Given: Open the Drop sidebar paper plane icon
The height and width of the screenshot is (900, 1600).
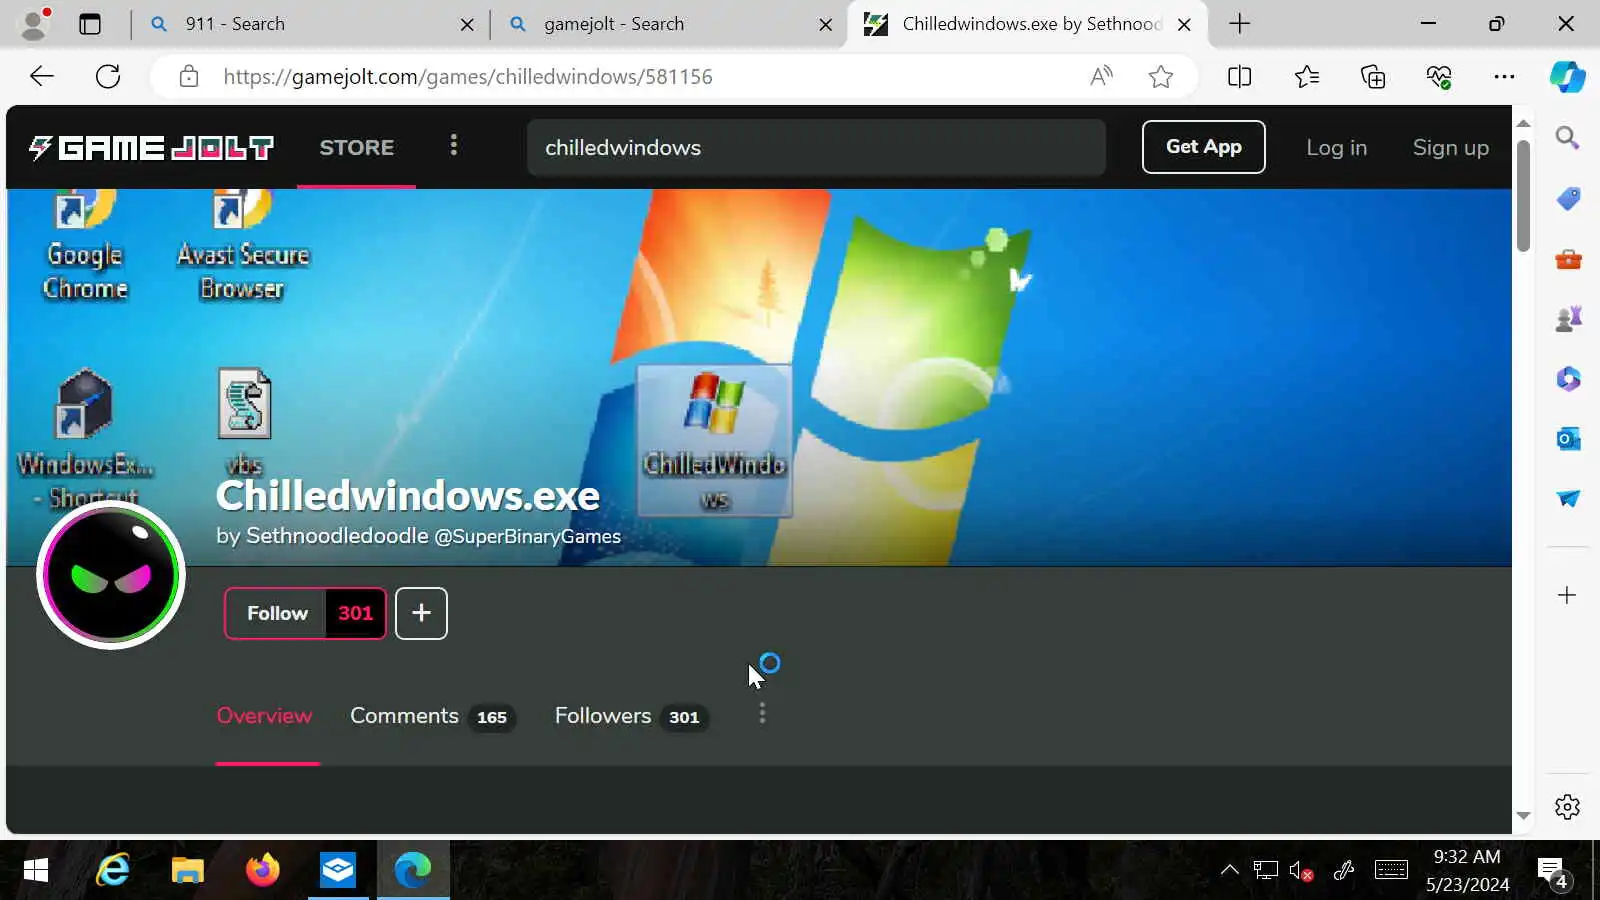Looking at the screenshot, I should point(1568,498).
